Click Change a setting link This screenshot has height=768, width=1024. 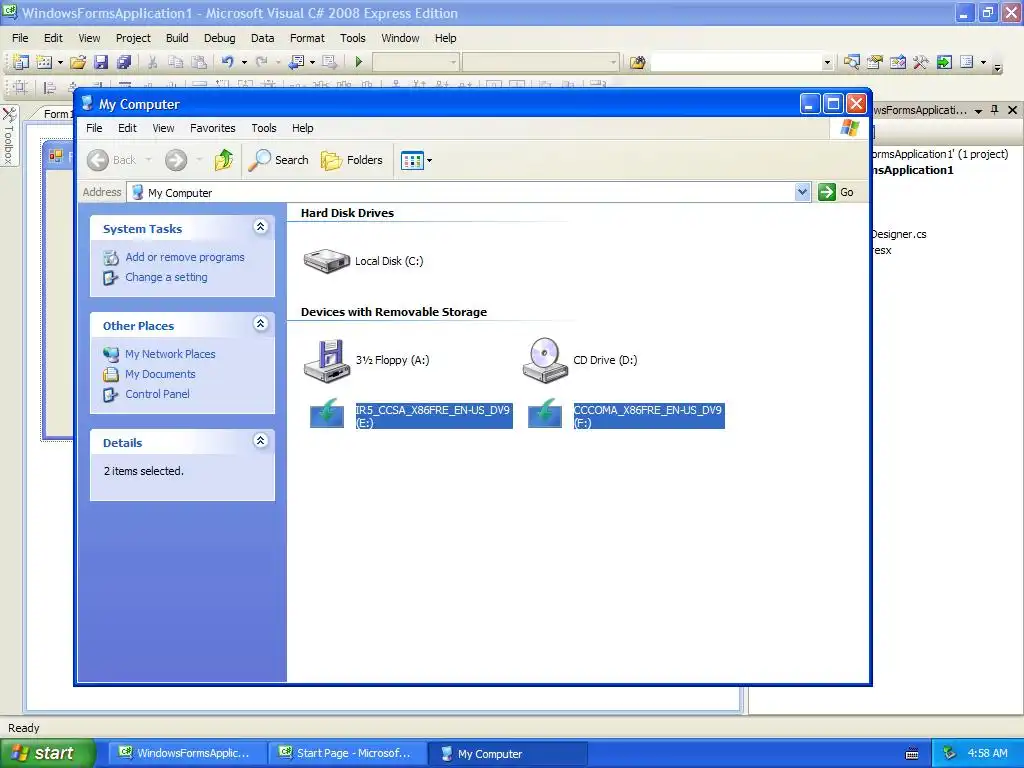pyautogui.click(x=167, y=277)
